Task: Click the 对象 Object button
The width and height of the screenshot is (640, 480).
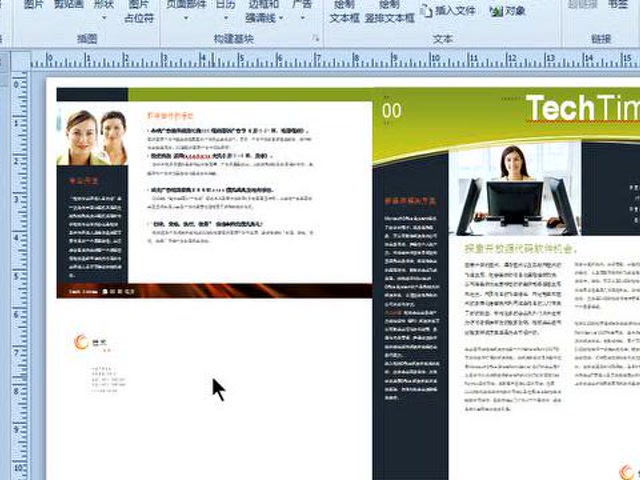Action: [x=508, y=11]
